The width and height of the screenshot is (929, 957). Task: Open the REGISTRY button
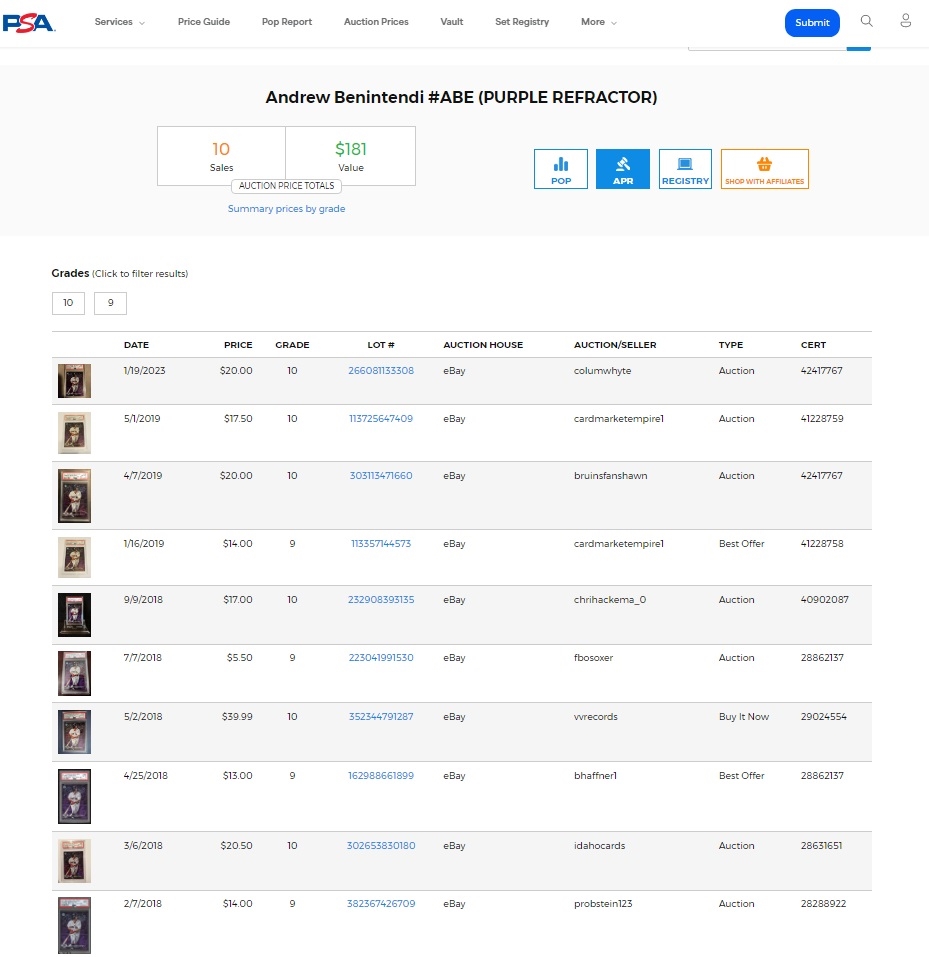coord(685,169)
